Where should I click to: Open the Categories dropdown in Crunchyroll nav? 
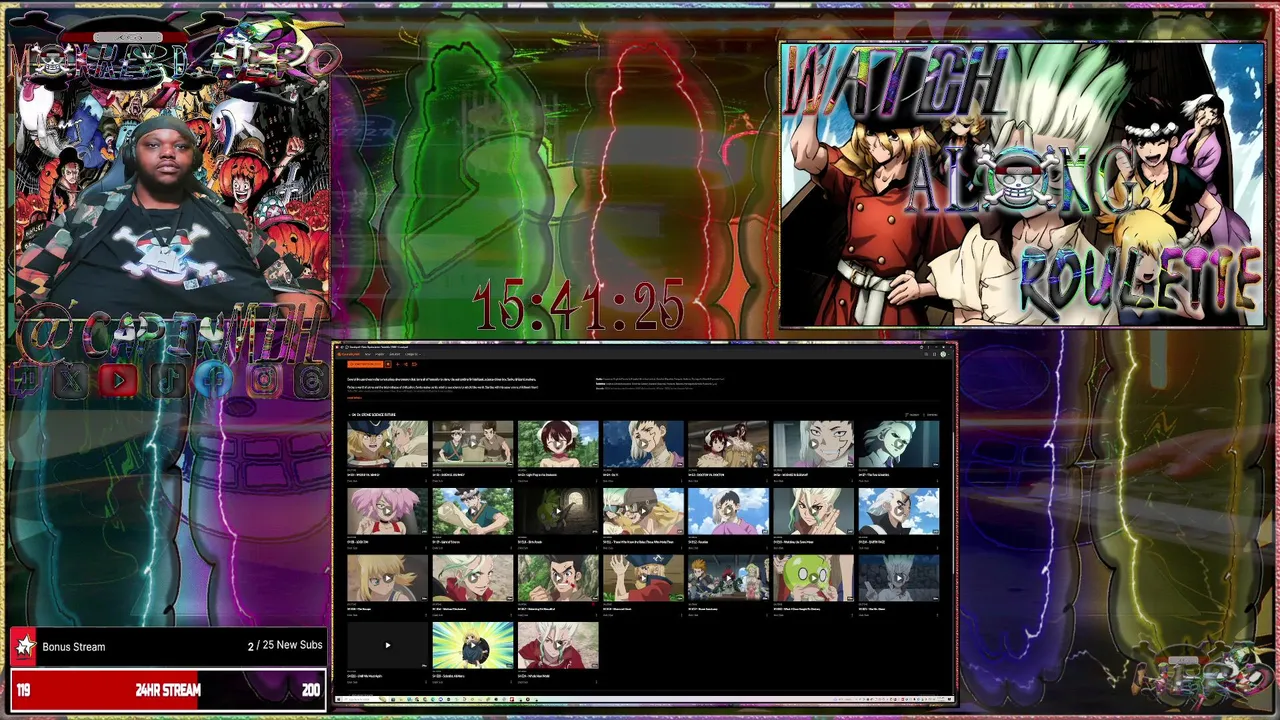pyautogui.click(x=412, y=354)
